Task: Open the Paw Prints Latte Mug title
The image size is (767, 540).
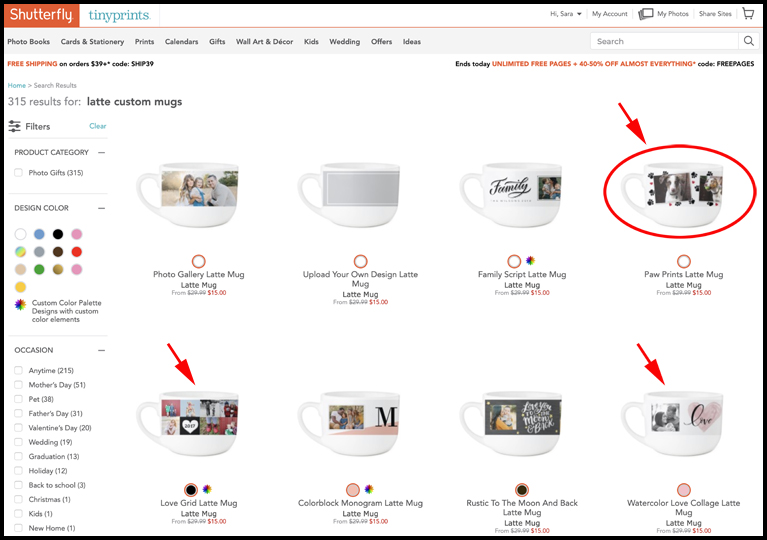Action: pos(683,274)
